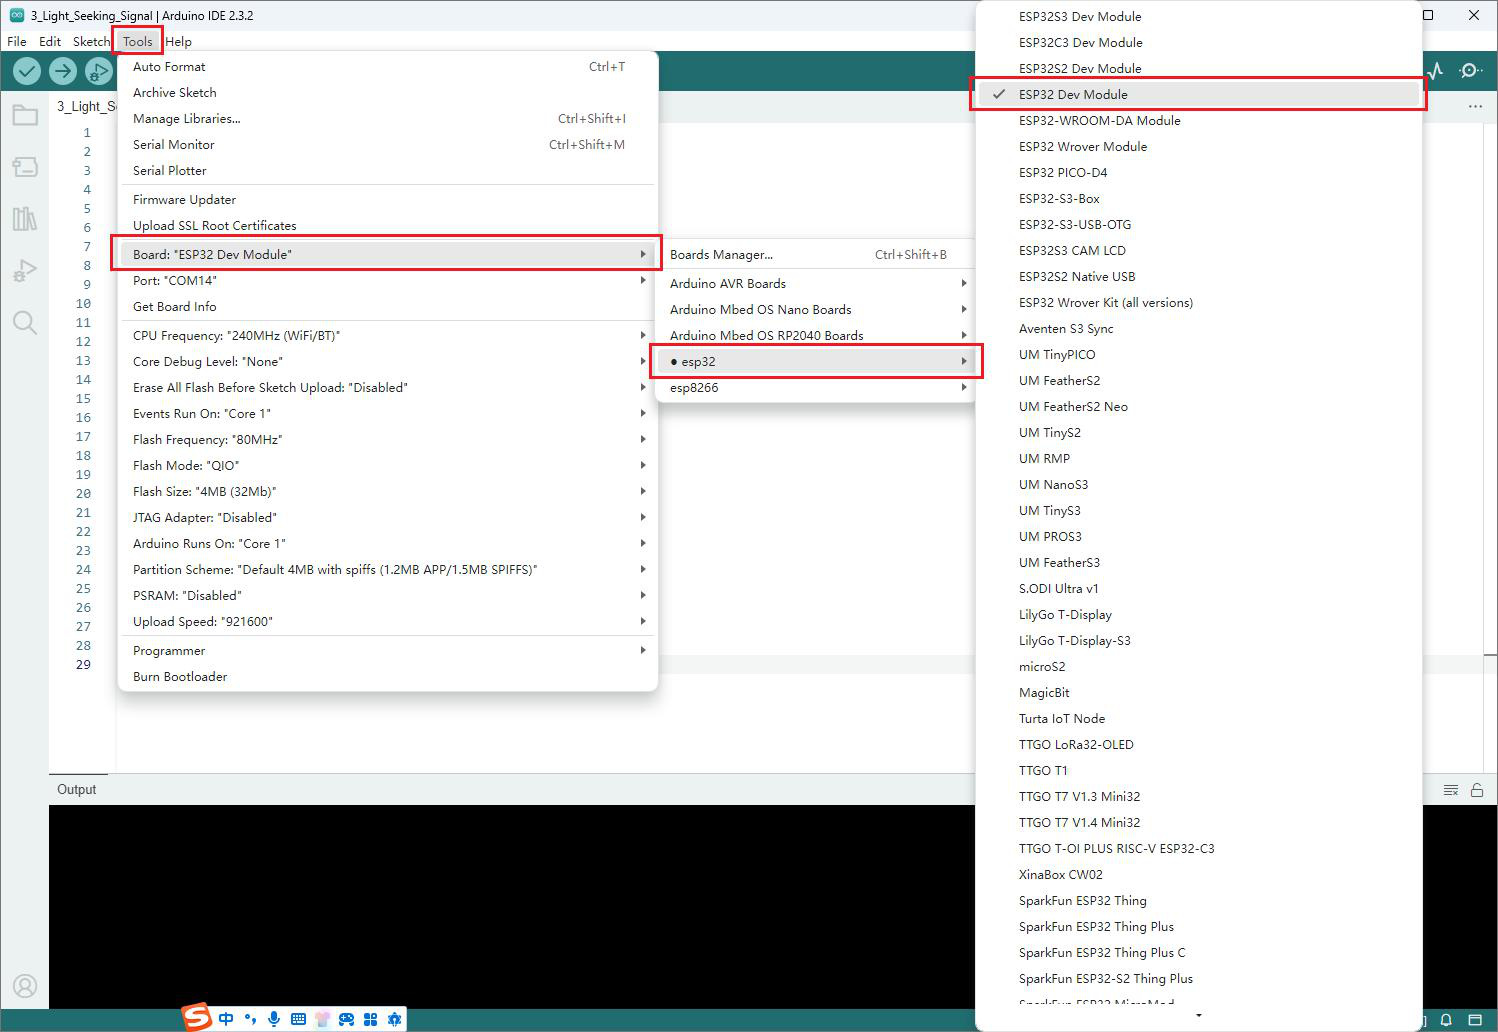1498x1032 pixels.
Task: Expand the Partition Scheme submenu
Action: [x=388, y=569]
